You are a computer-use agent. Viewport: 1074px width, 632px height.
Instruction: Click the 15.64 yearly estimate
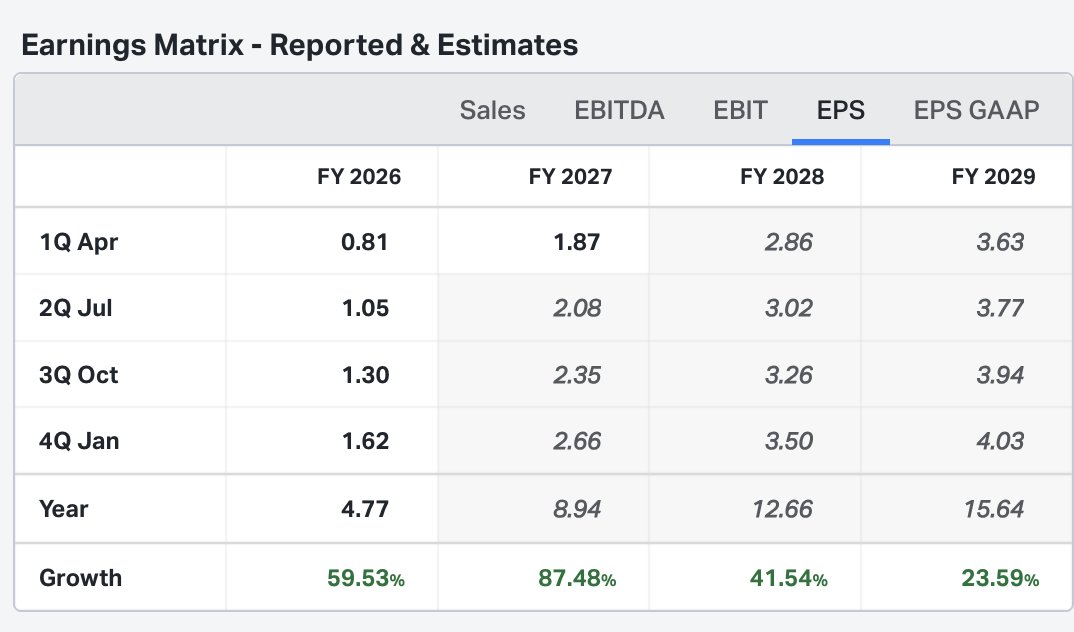(x=994, y=509)
